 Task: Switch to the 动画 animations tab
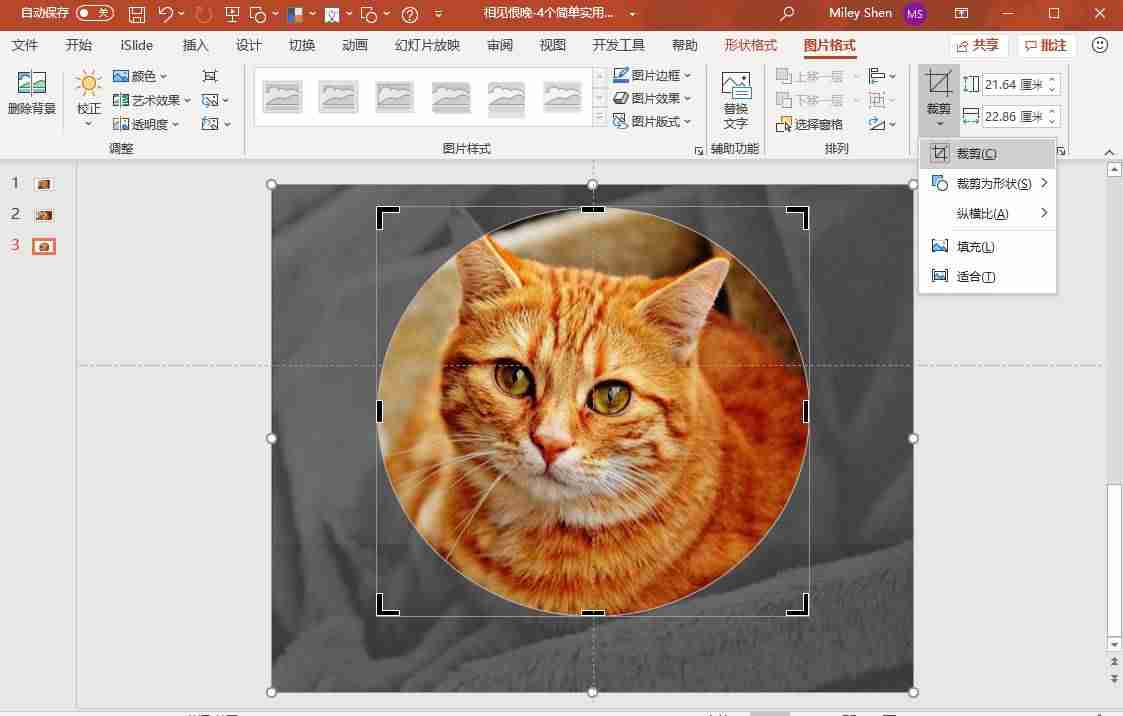(x=355, y=45)
